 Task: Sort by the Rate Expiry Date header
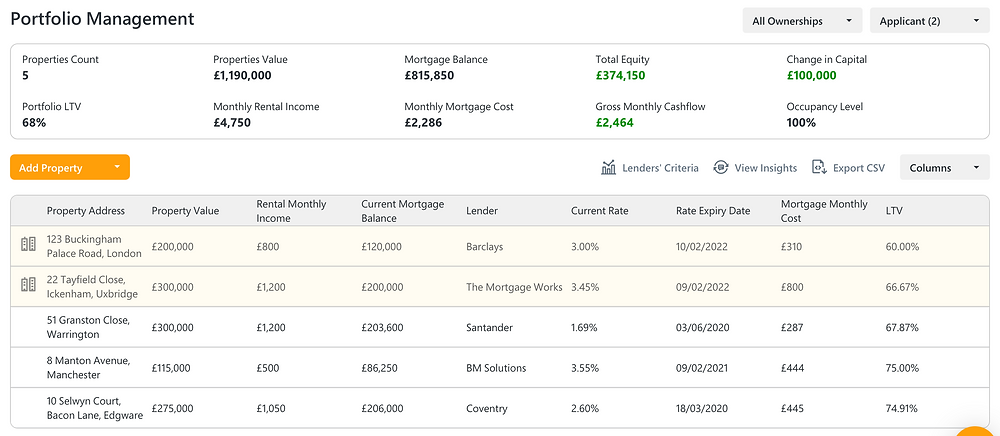[x=713, y=211]
